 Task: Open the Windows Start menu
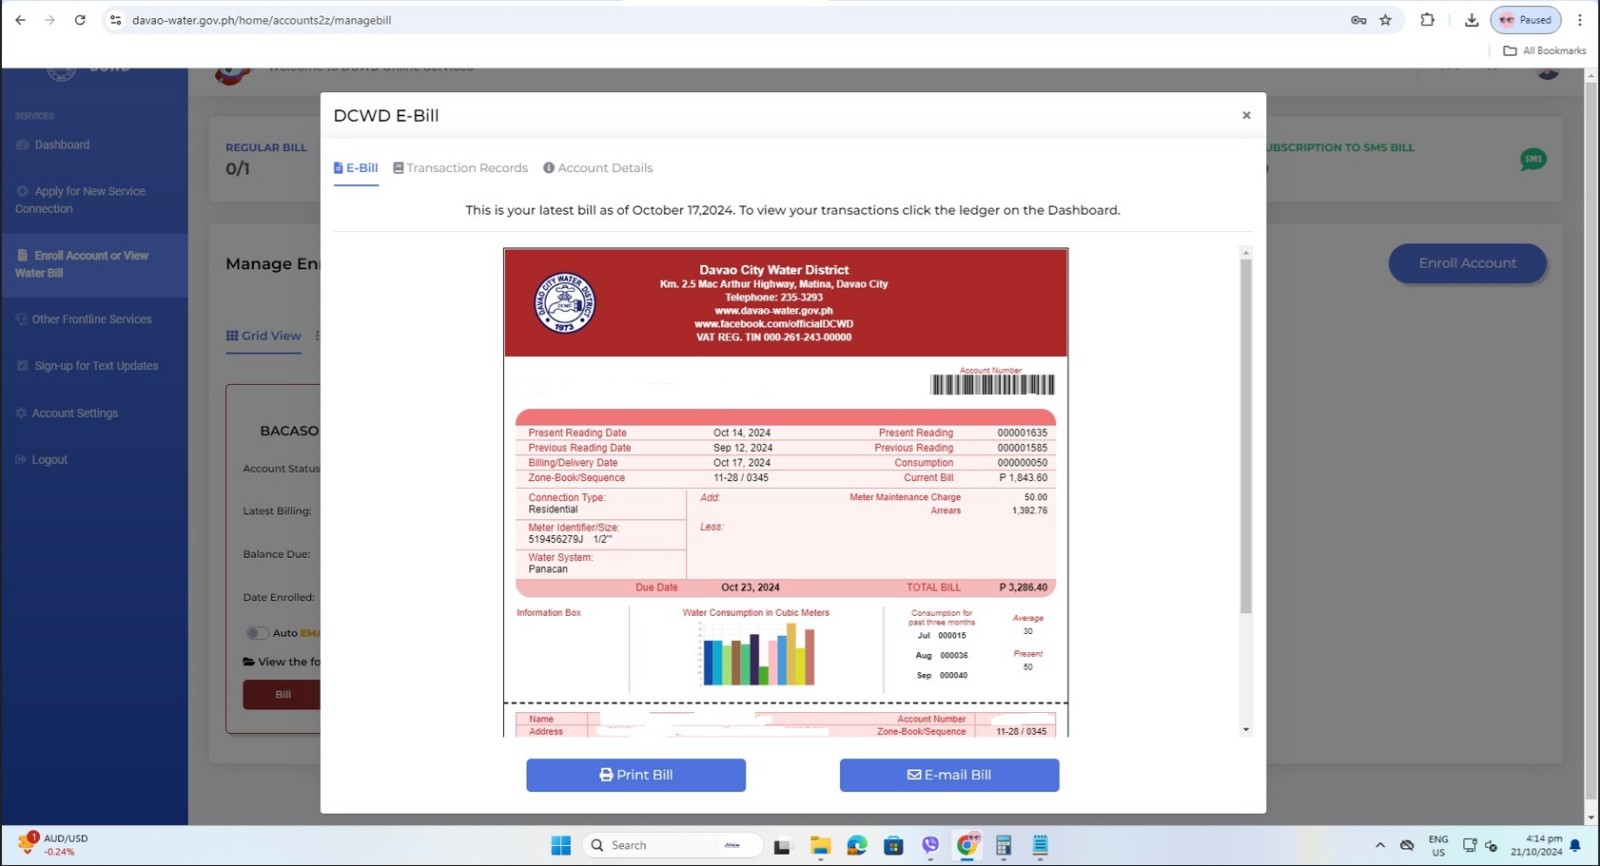coord(561,846)
